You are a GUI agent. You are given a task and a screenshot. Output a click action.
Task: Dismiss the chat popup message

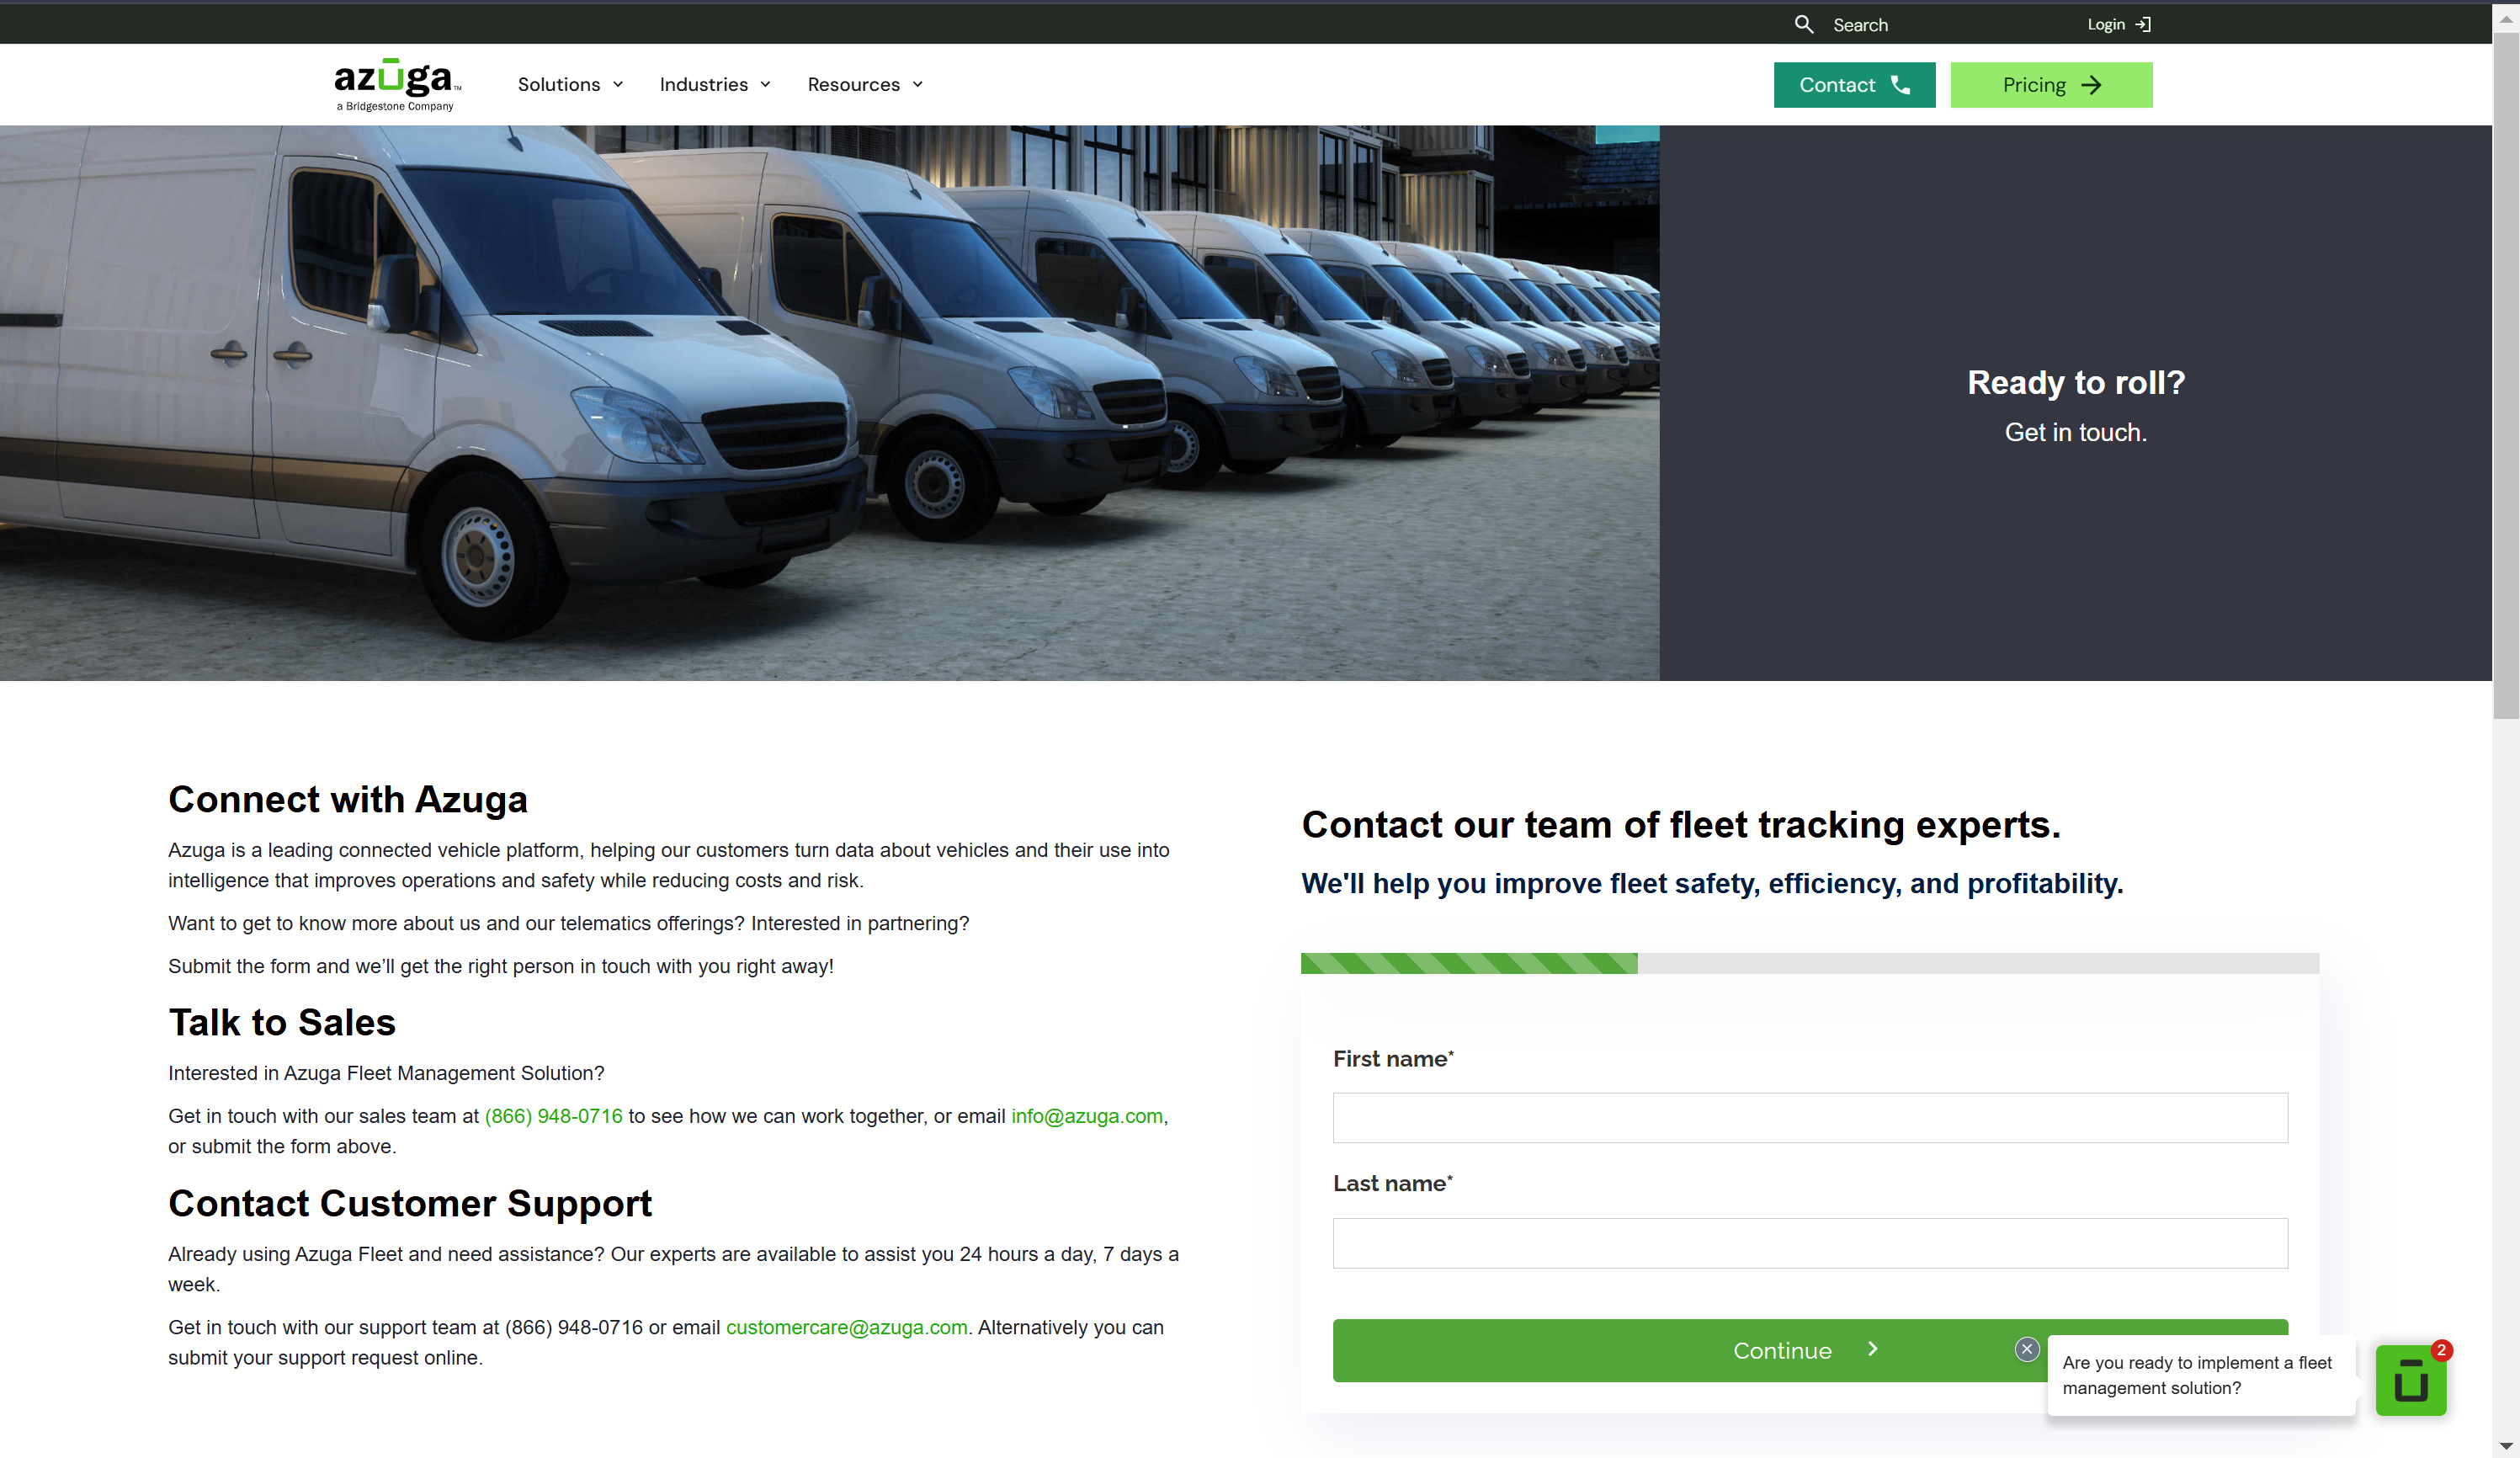(x=2027, y=1349)
